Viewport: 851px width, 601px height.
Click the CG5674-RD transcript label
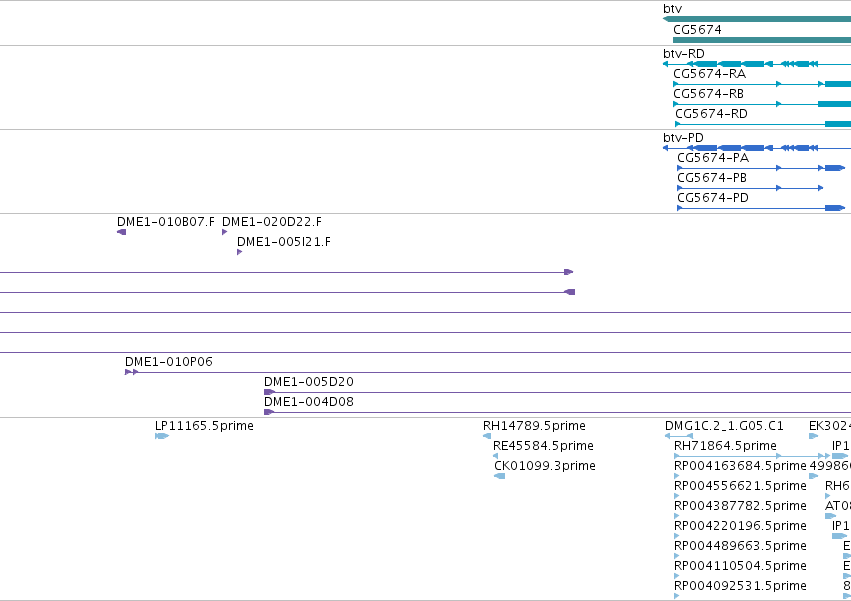point(711,114)
